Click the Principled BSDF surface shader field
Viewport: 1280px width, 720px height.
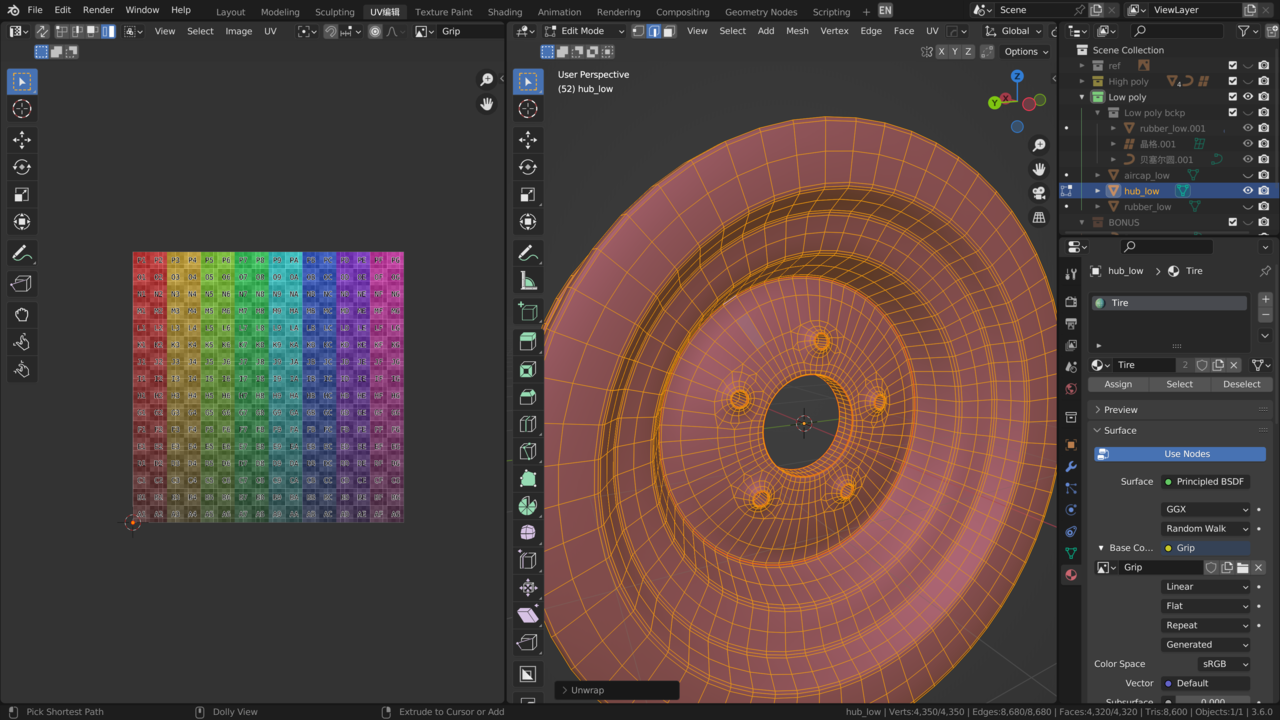(x=1206, y=482)
